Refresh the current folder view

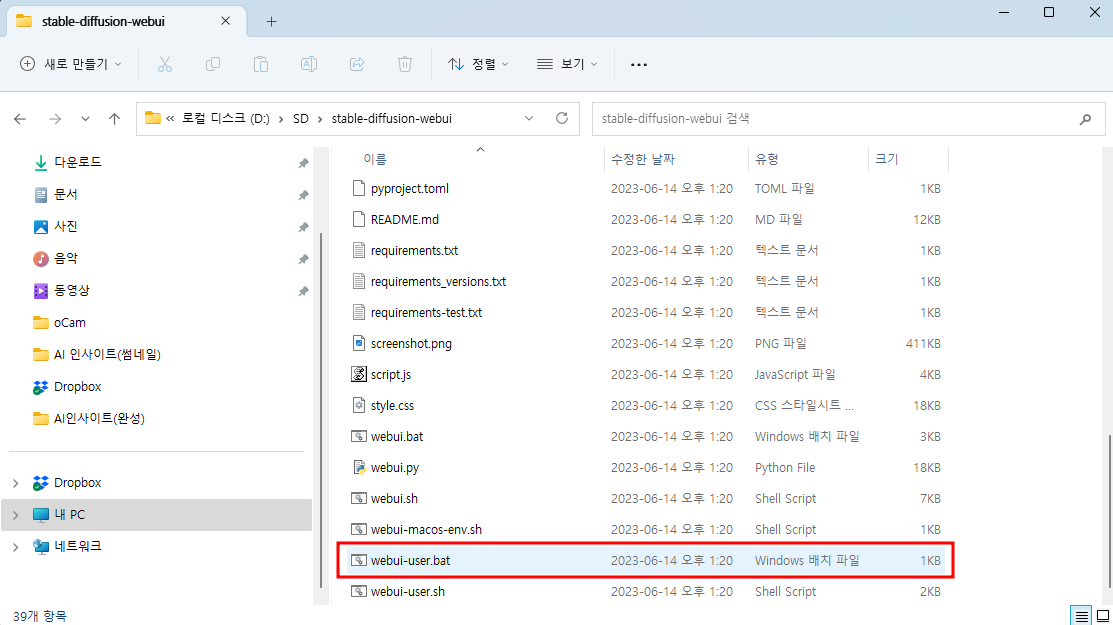coord(562,118)
